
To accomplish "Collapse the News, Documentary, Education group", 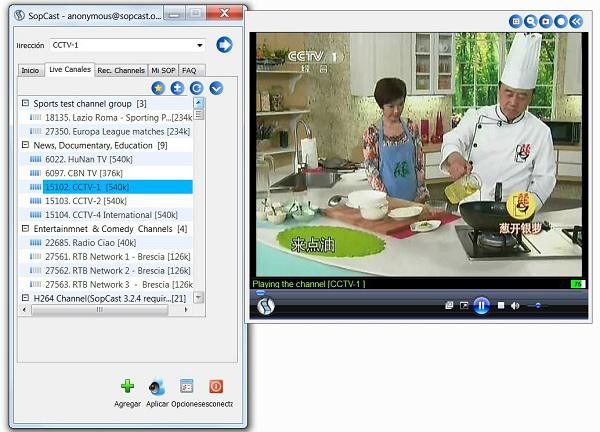I will (25, 145).
